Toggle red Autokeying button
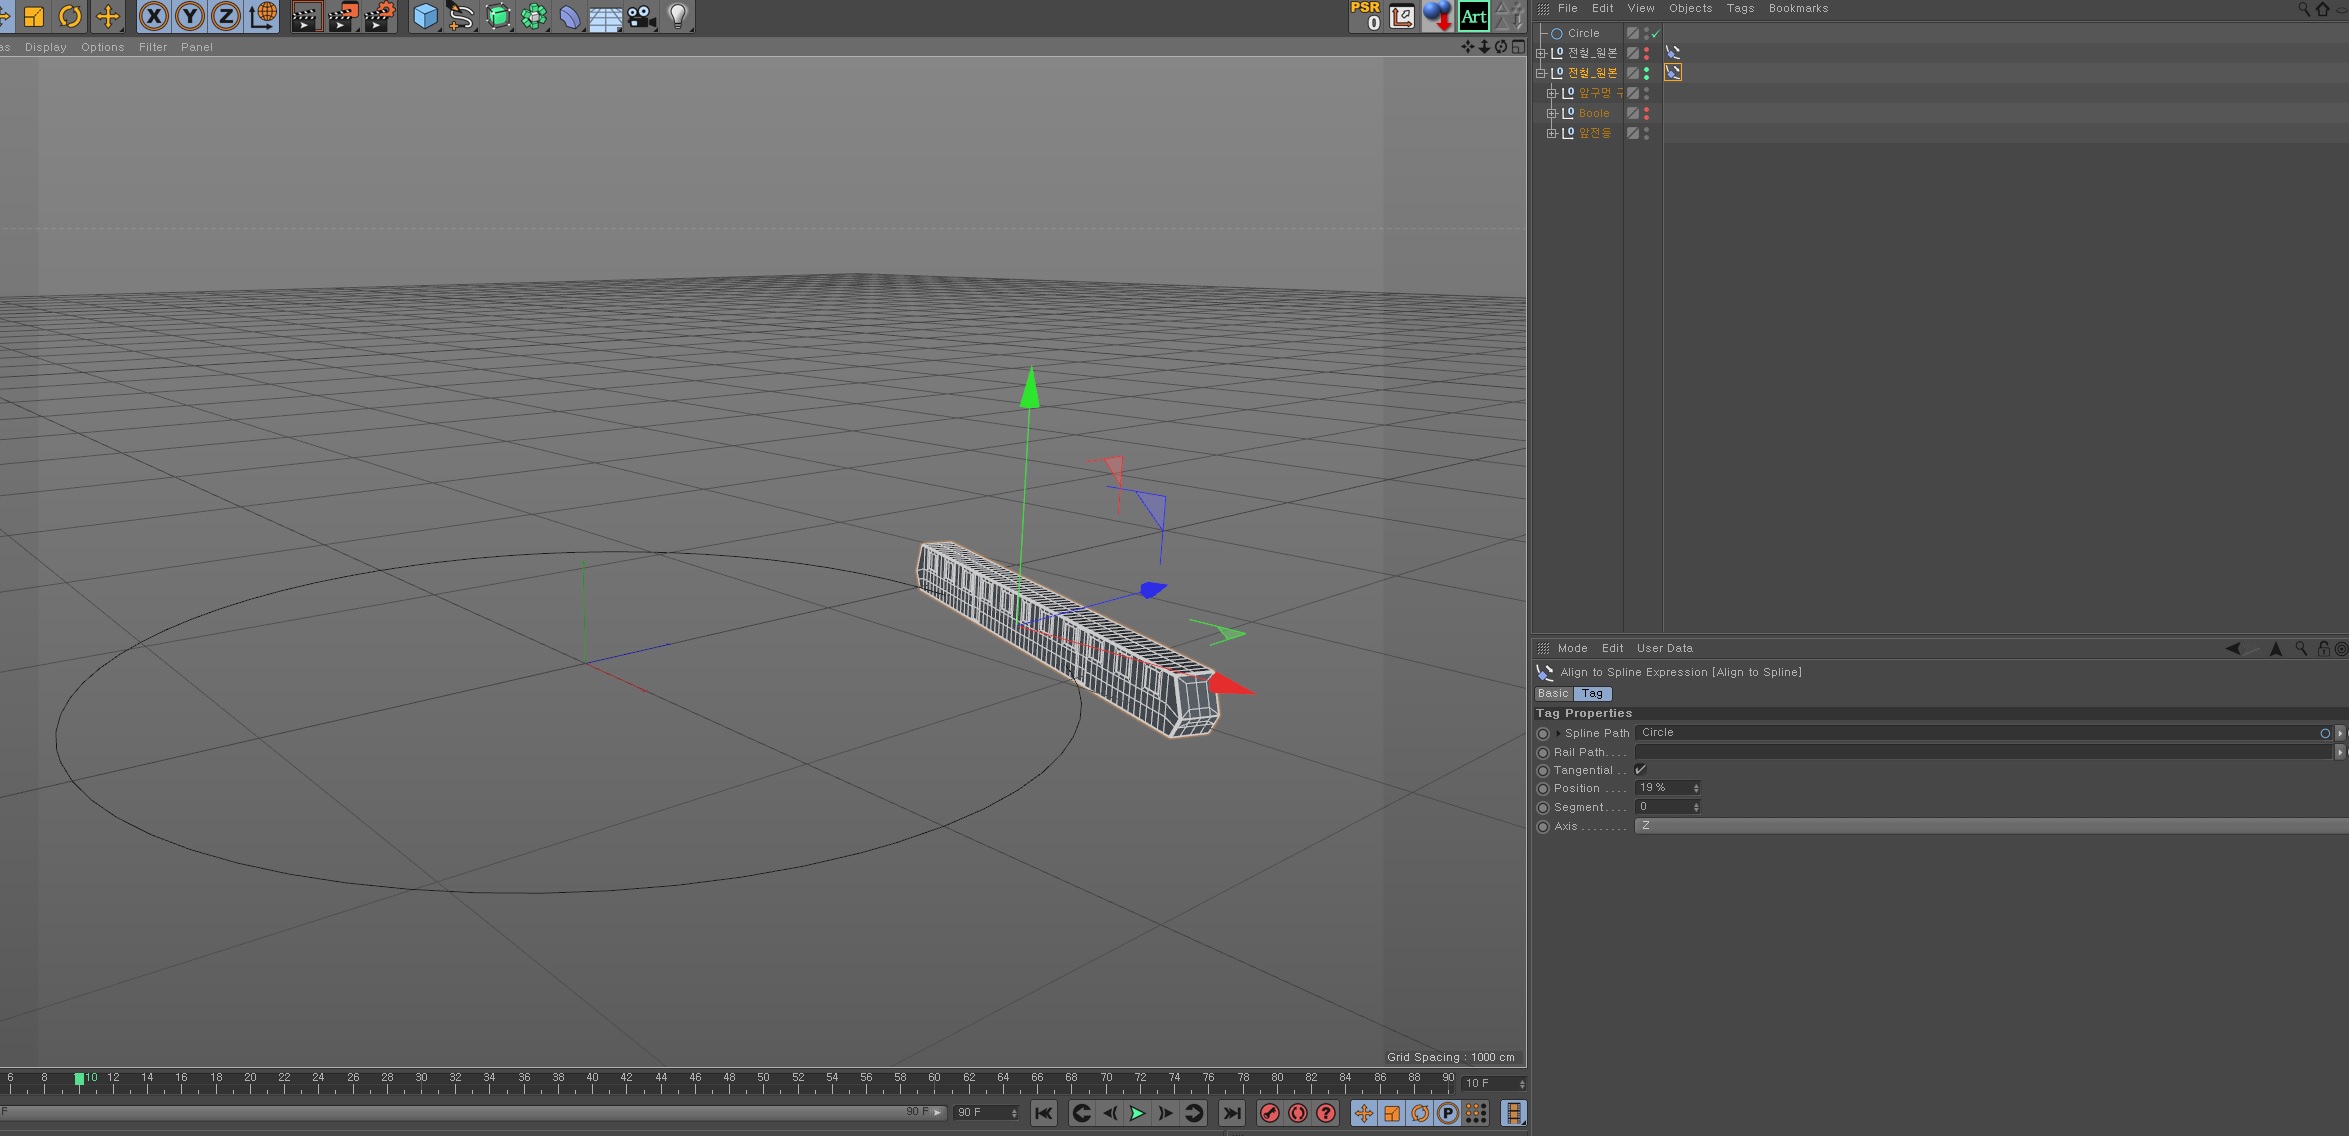The height and width of the screenshot is (1136, 2349). pyautogui.click(x=1298, y=1113)
